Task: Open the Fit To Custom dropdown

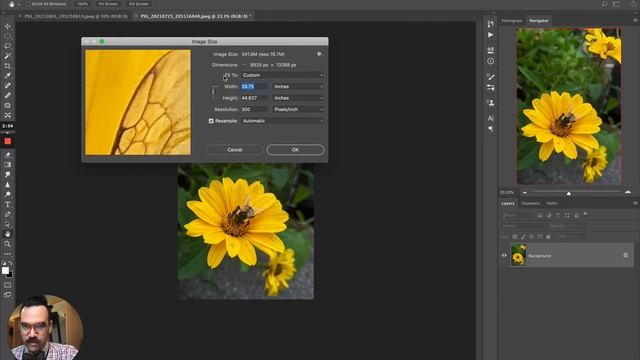Action: tap(282, 75)
